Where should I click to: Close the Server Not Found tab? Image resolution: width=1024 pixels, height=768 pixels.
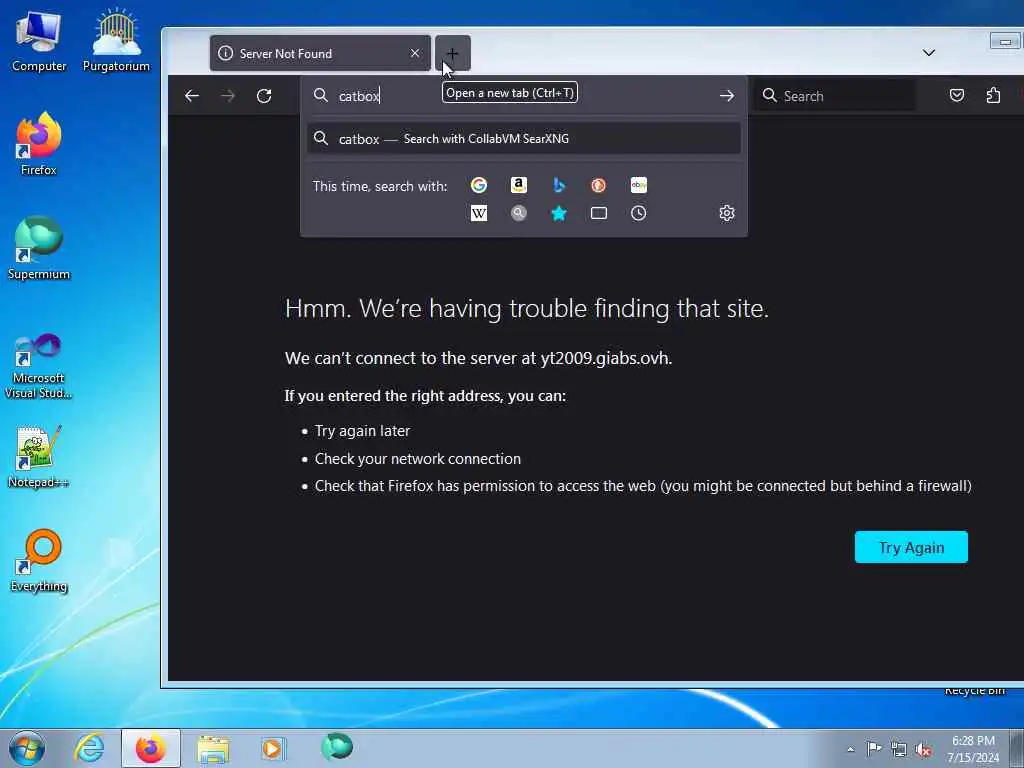[x=415, y=54]
